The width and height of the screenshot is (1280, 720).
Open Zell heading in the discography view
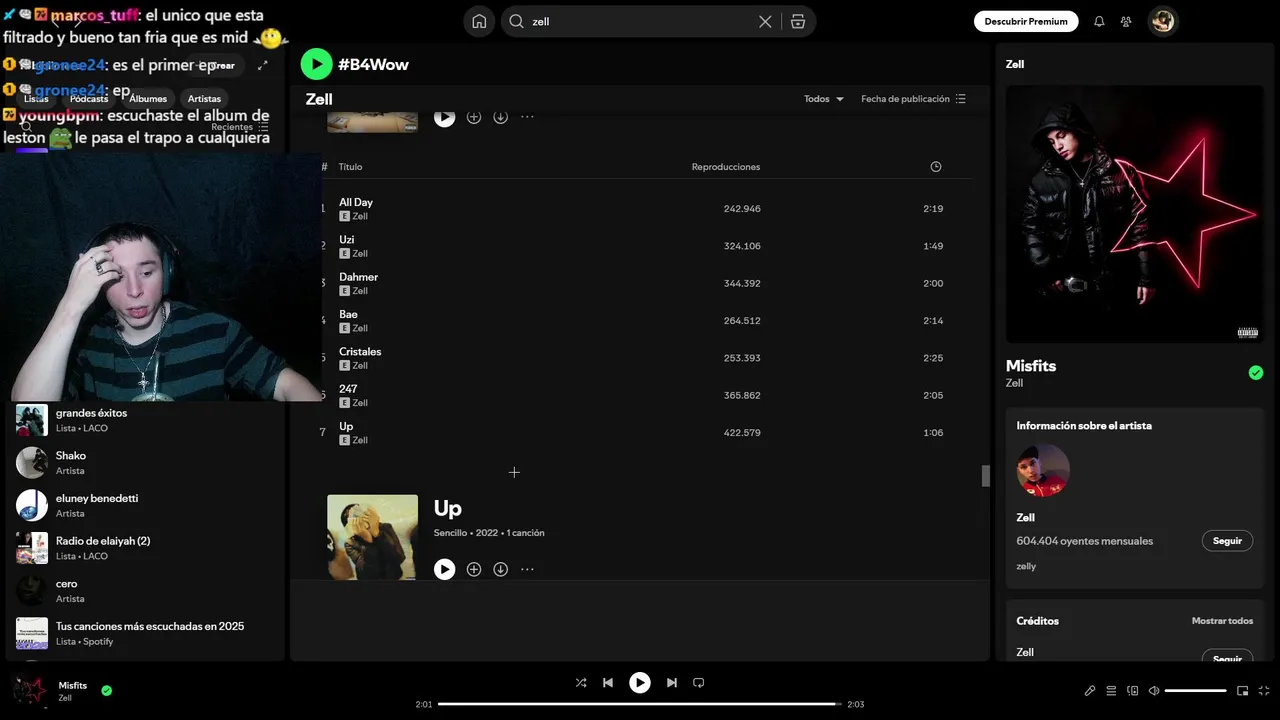319,99
